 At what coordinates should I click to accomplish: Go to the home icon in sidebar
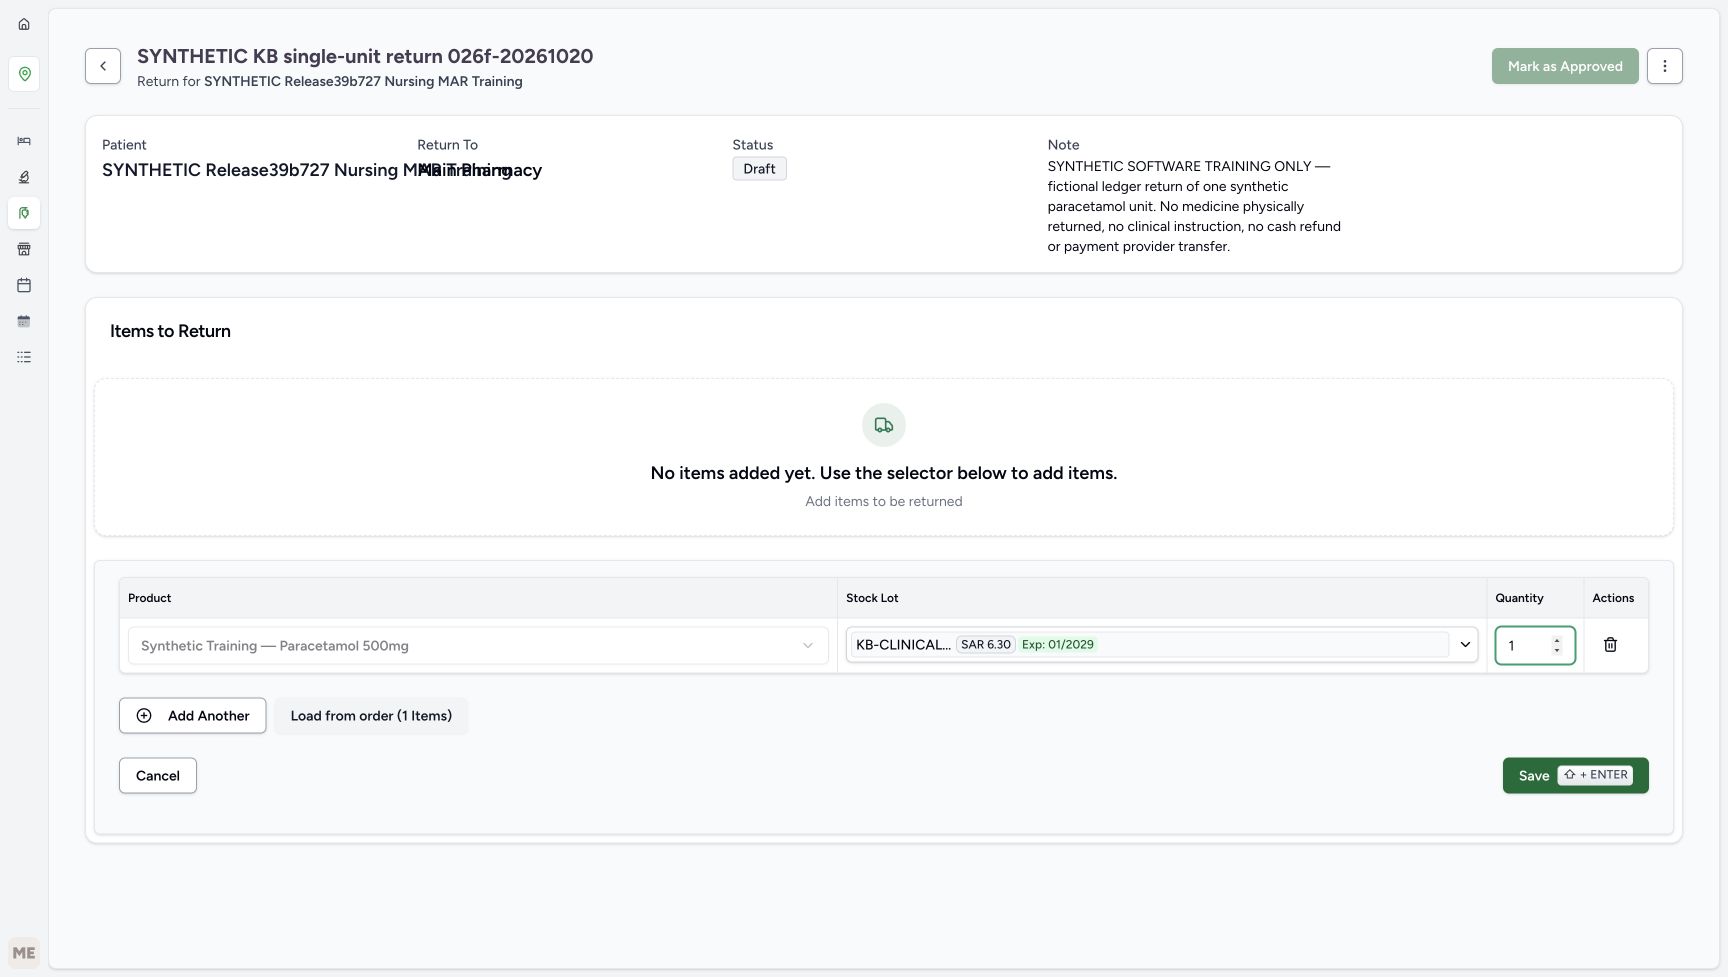(x=24, y=24)
